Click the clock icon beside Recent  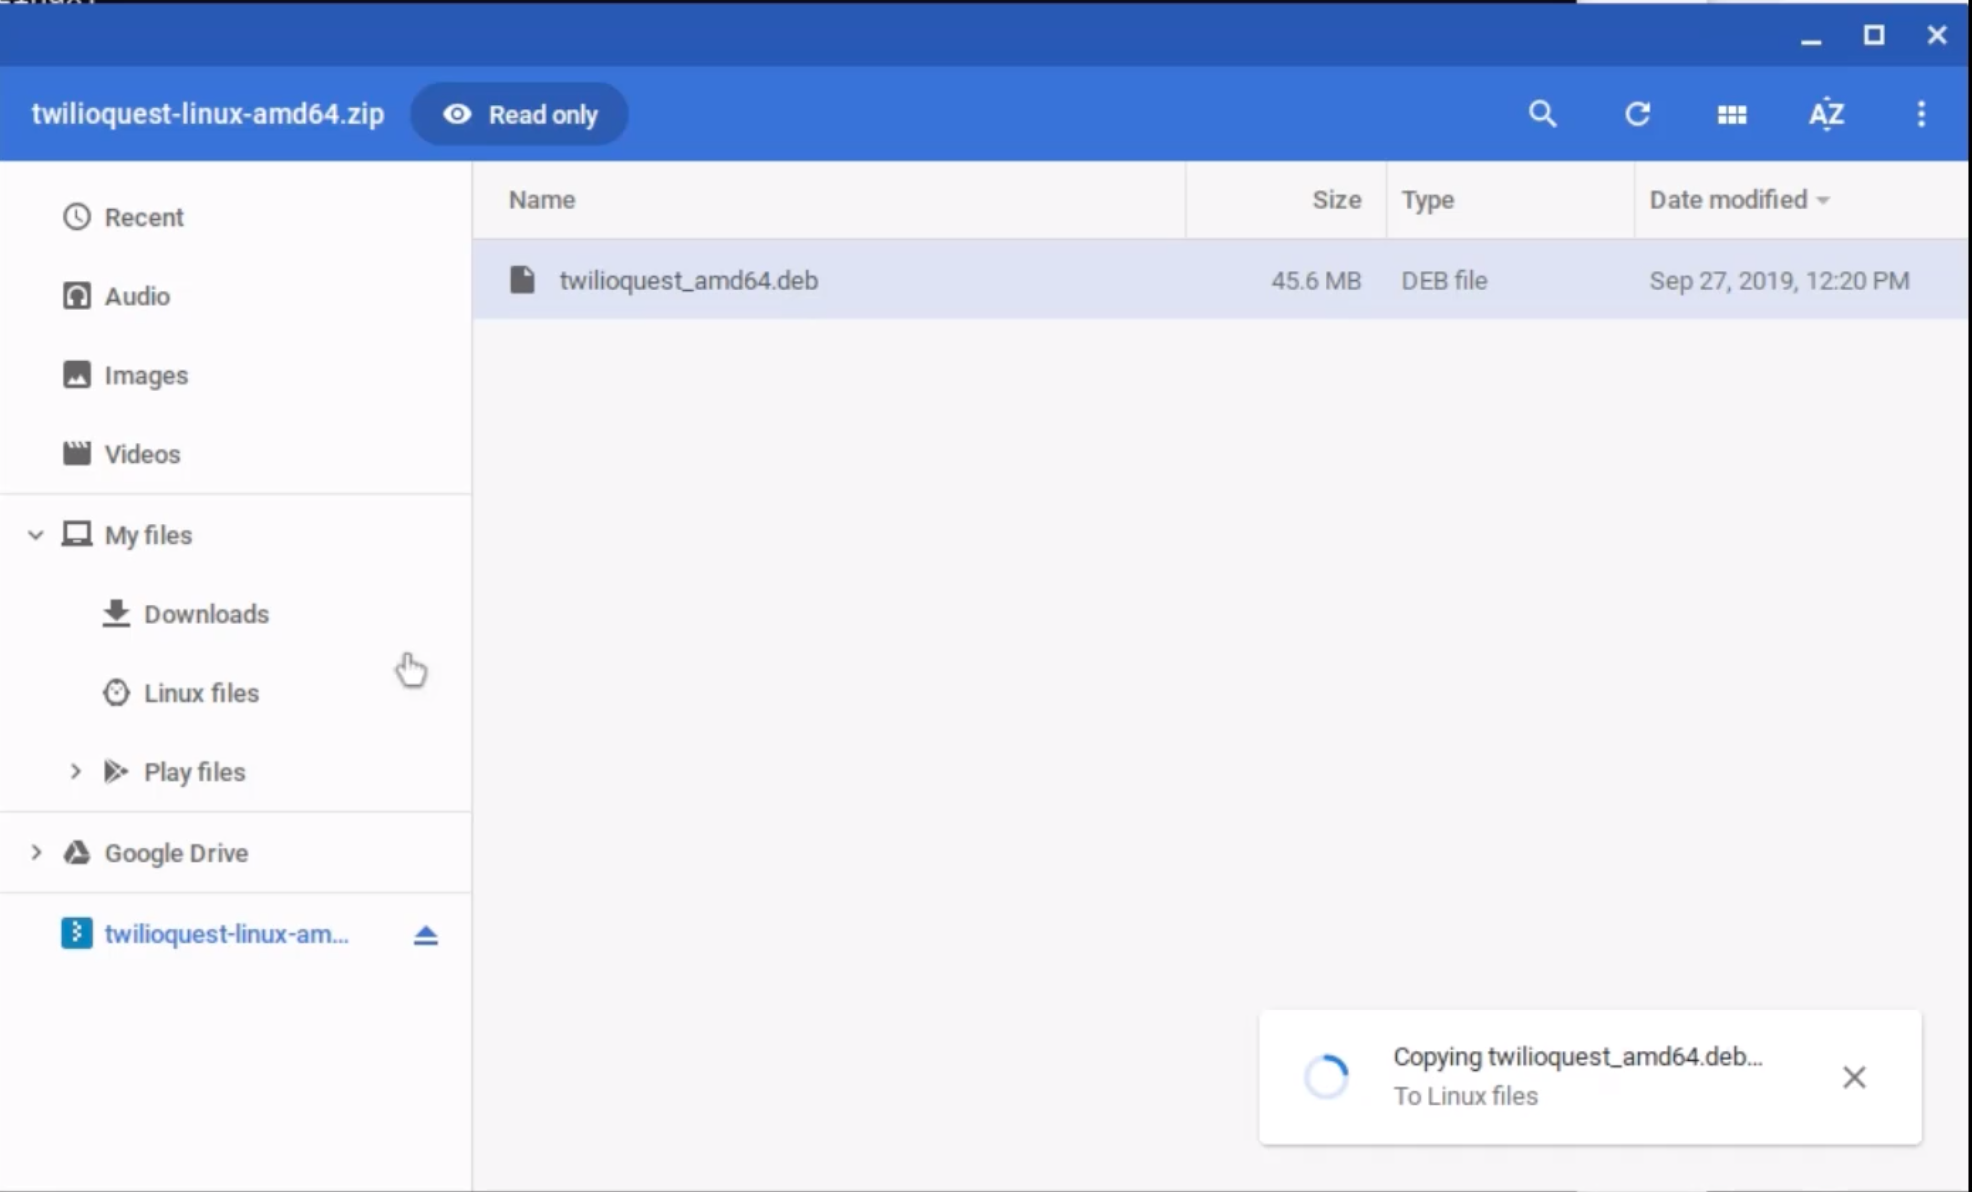[x=77, y=217]
